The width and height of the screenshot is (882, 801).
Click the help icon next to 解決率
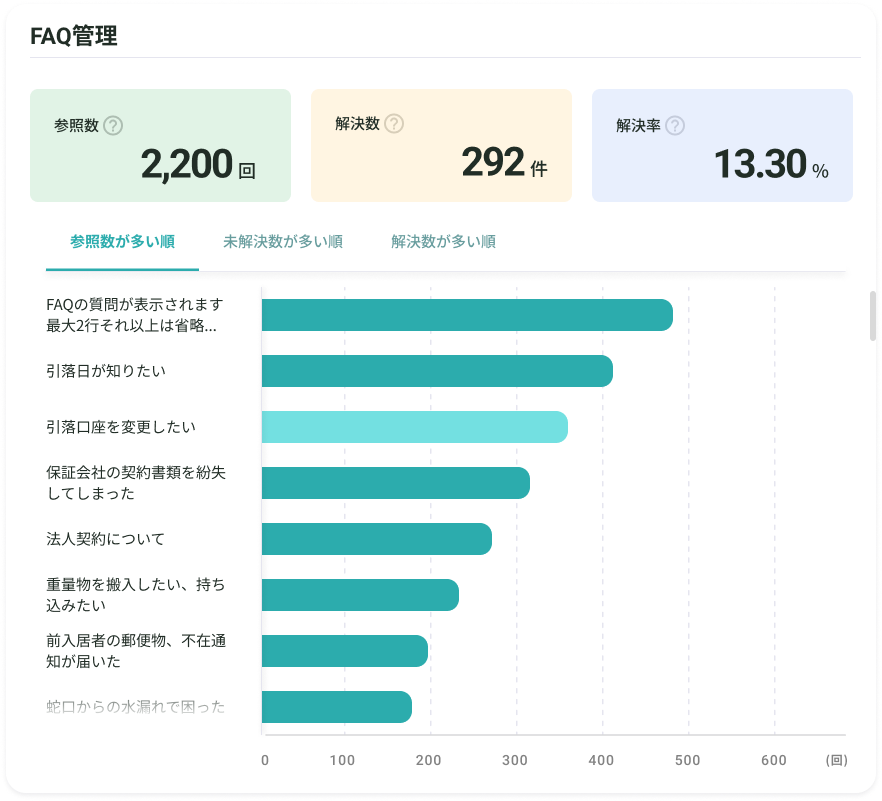674,126
